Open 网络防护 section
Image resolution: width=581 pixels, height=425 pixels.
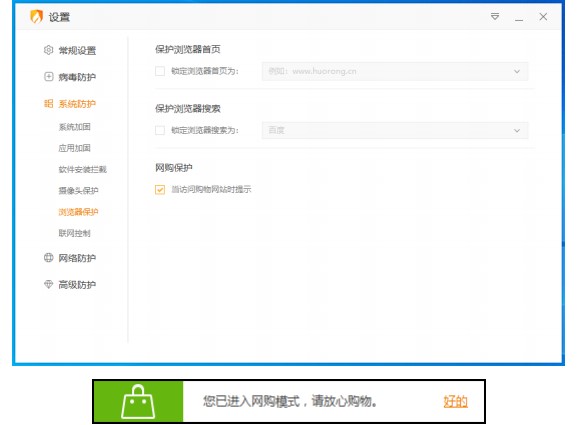coord(77,258)
